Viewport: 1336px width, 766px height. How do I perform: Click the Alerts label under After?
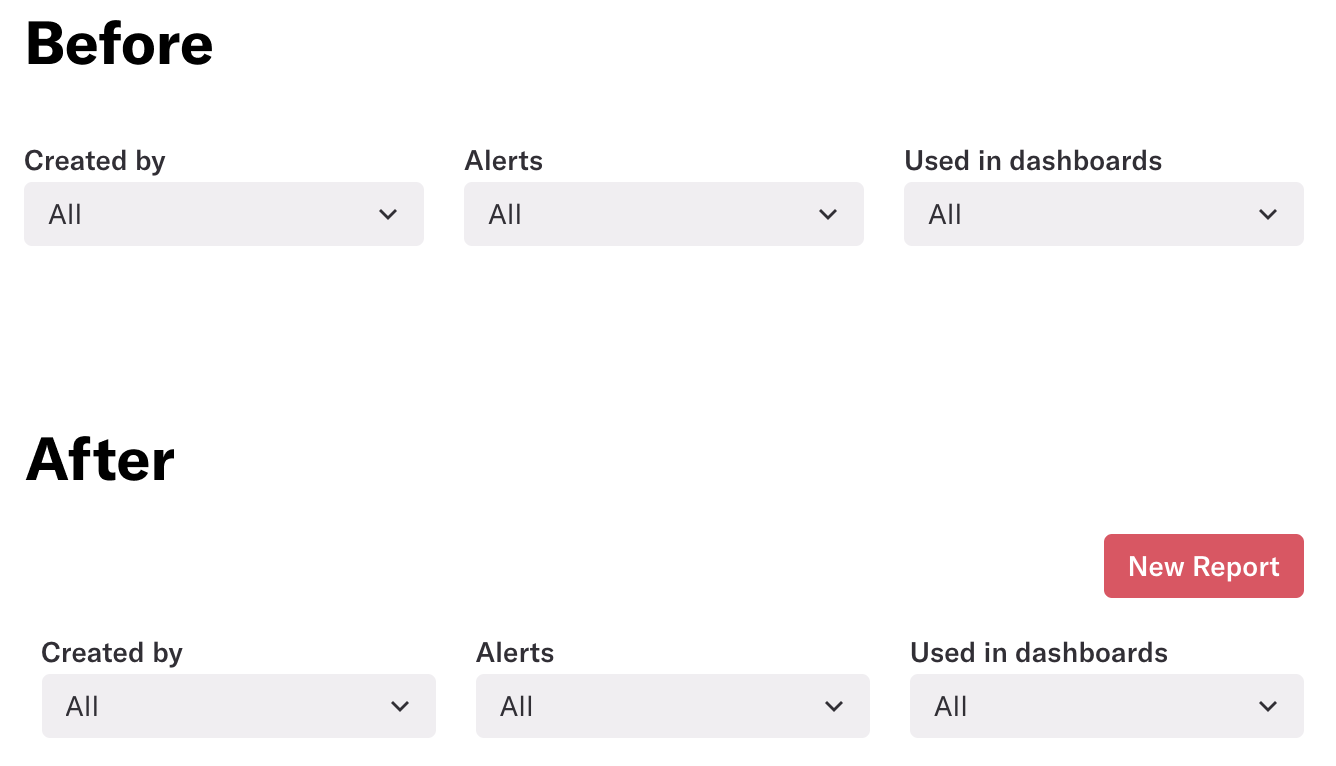[x=515, y=653]
